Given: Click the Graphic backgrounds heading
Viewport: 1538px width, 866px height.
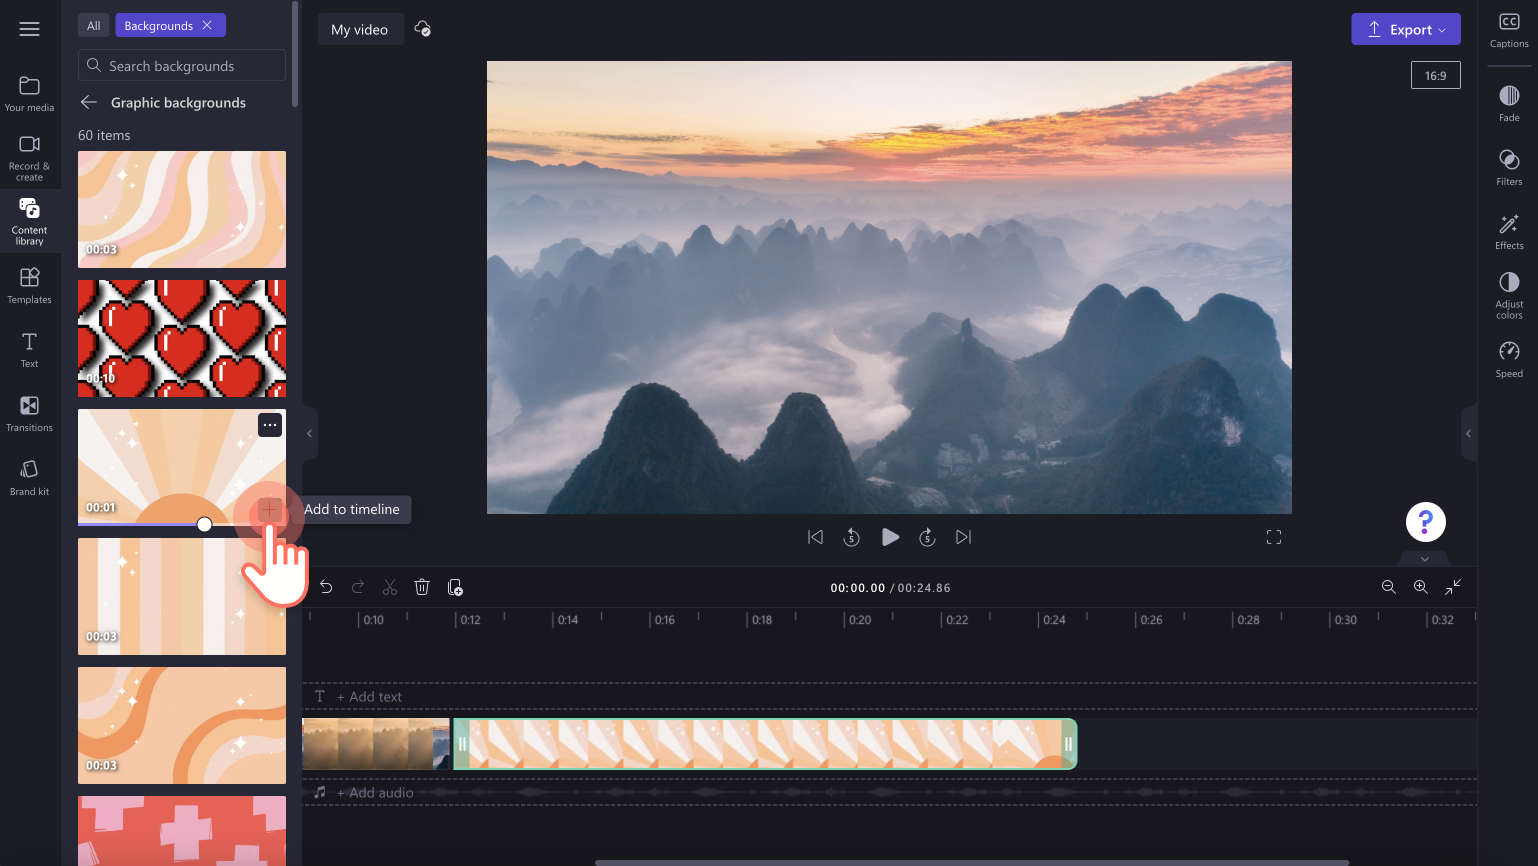Looking at the screenshot, I should point(178,102).
